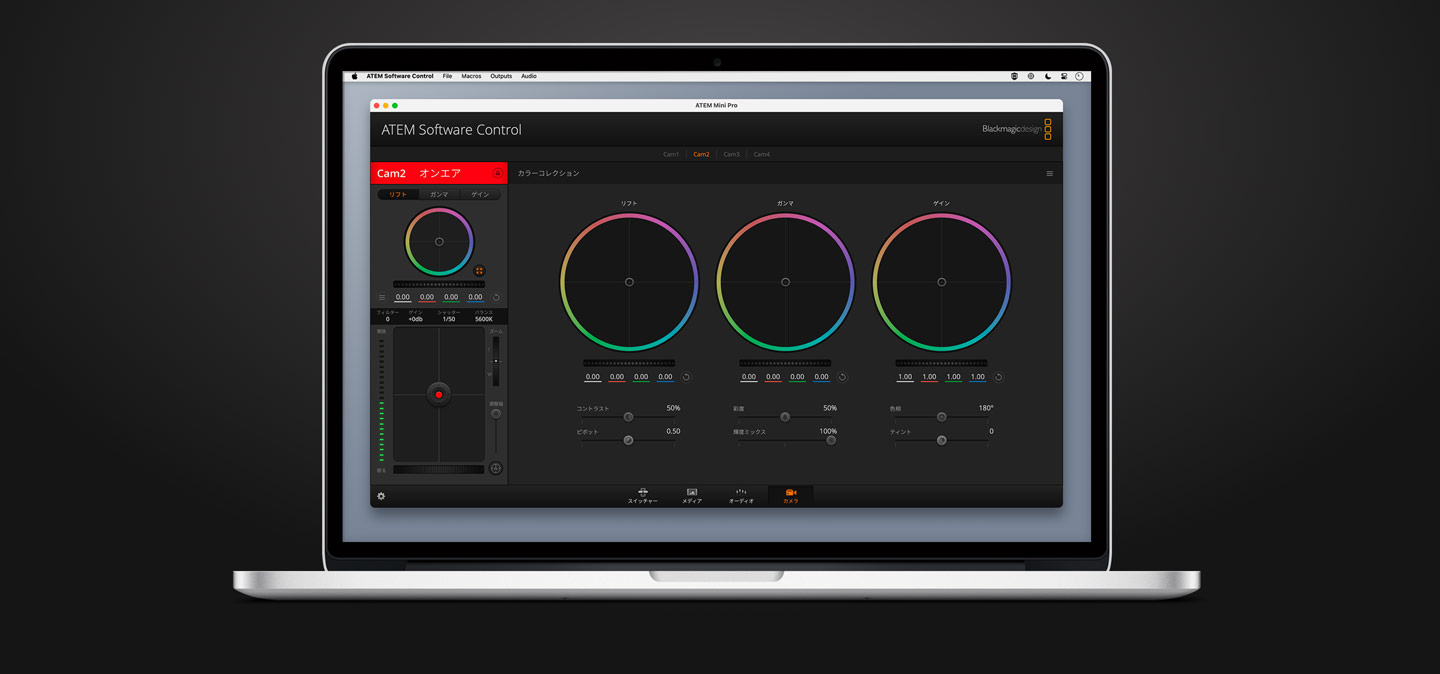
Task: Click the バランス 5600K value
Action: (483, 317)
